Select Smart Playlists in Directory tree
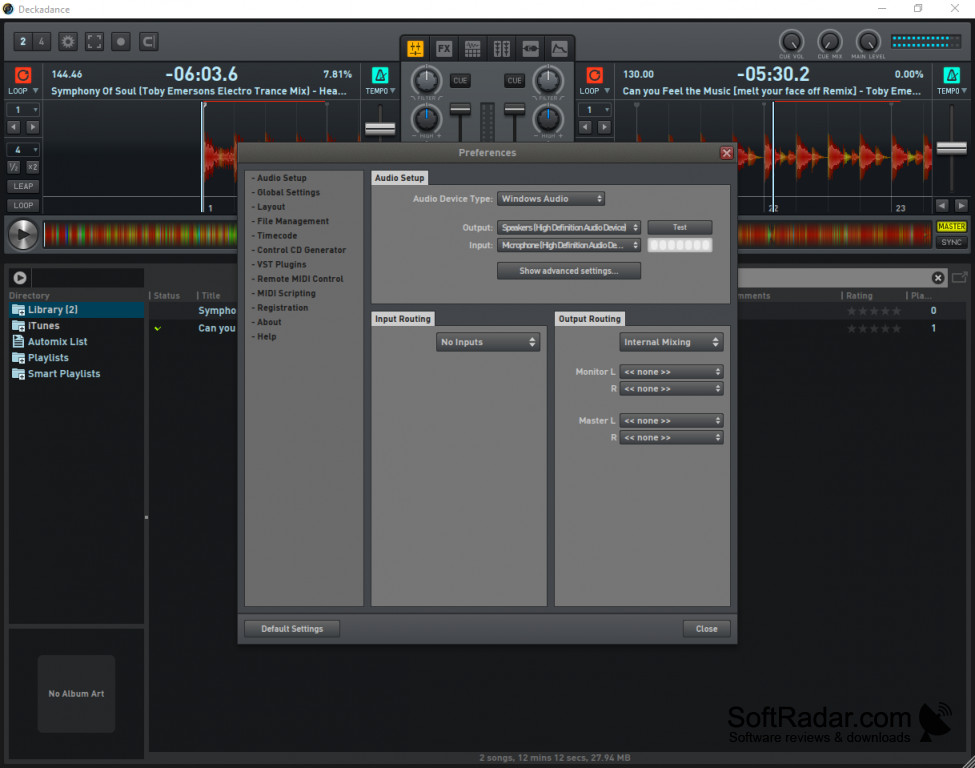The width and height of the screenshot is (975, 768). [x=63, y=373]
